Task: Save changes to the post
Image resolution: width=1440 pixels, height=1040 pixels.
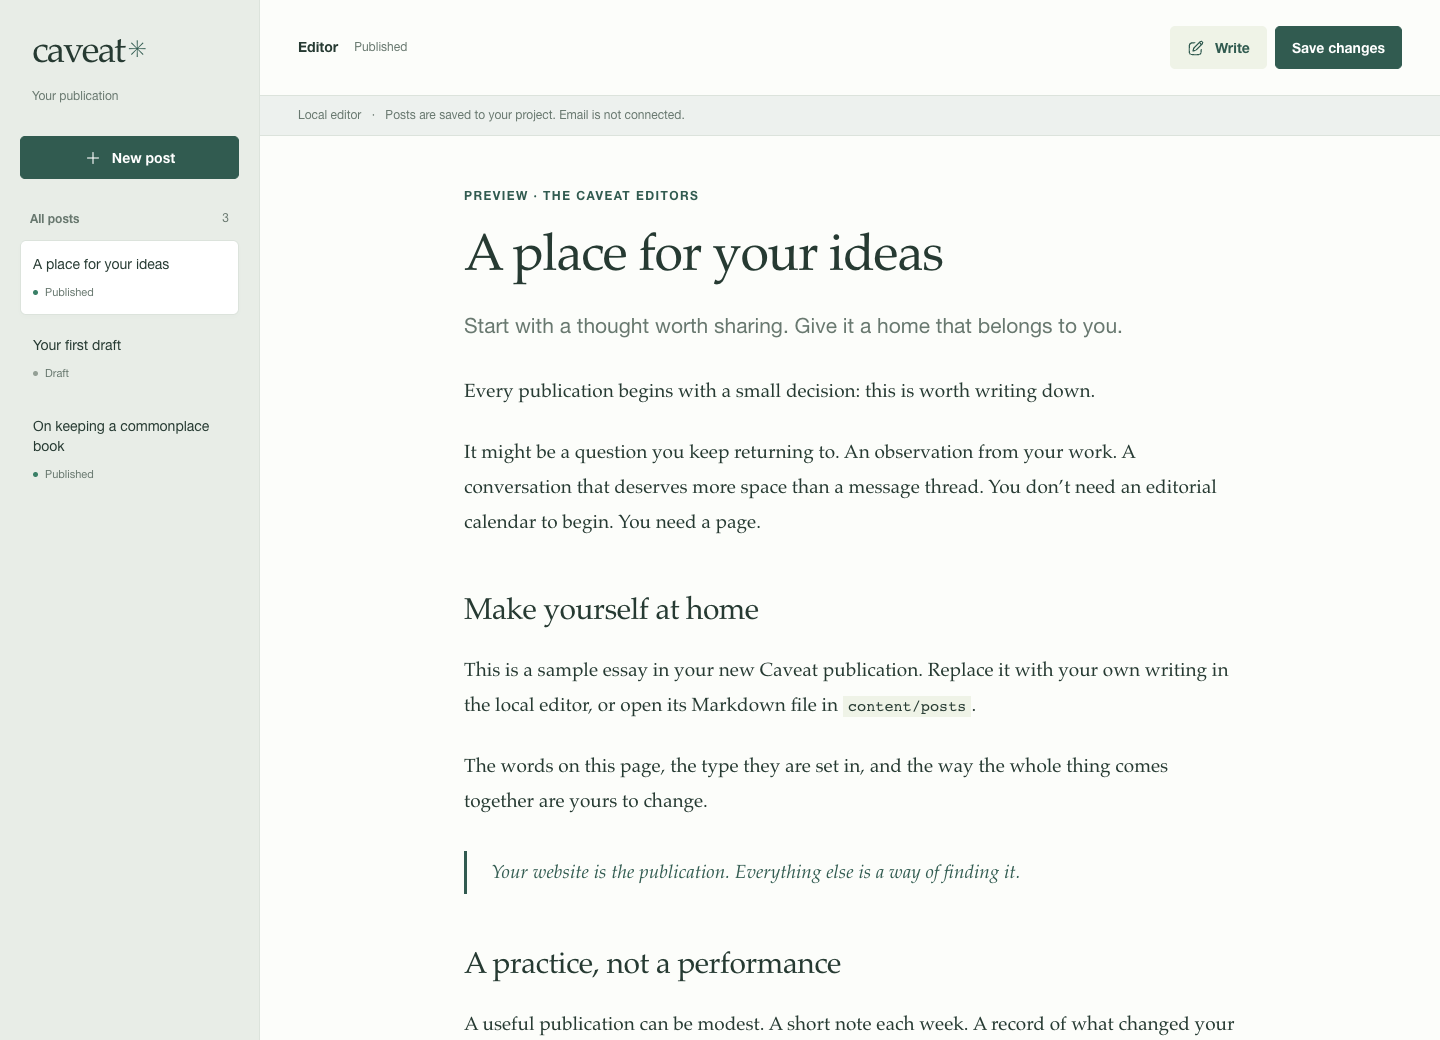Action: coord(1338,48)
